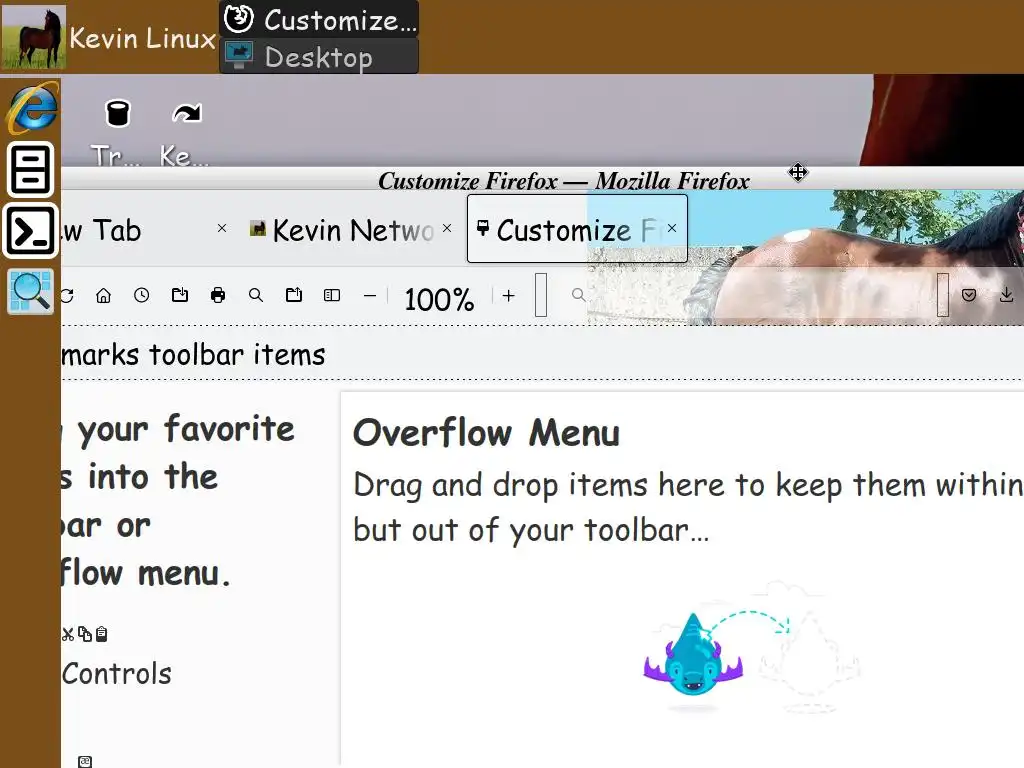The width and height of the screenshot is (1024, 768).
Task: Close the Kevin Network tab
Action: (447, 228)
